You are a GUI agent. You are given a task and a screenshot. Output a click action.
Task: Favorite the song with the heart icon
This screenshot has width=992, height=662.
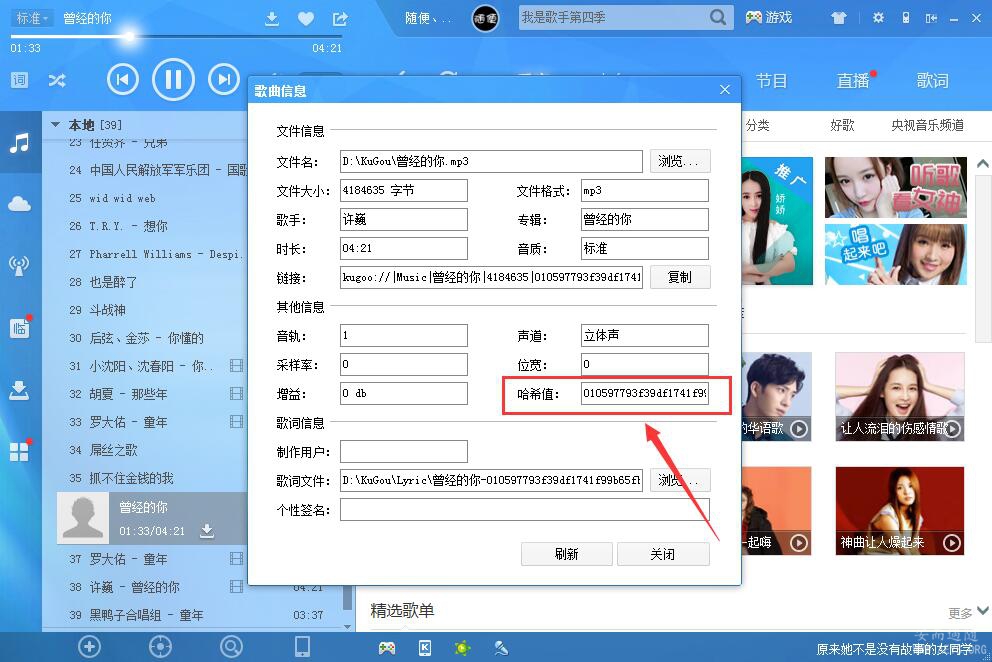[x=306, y=19]
